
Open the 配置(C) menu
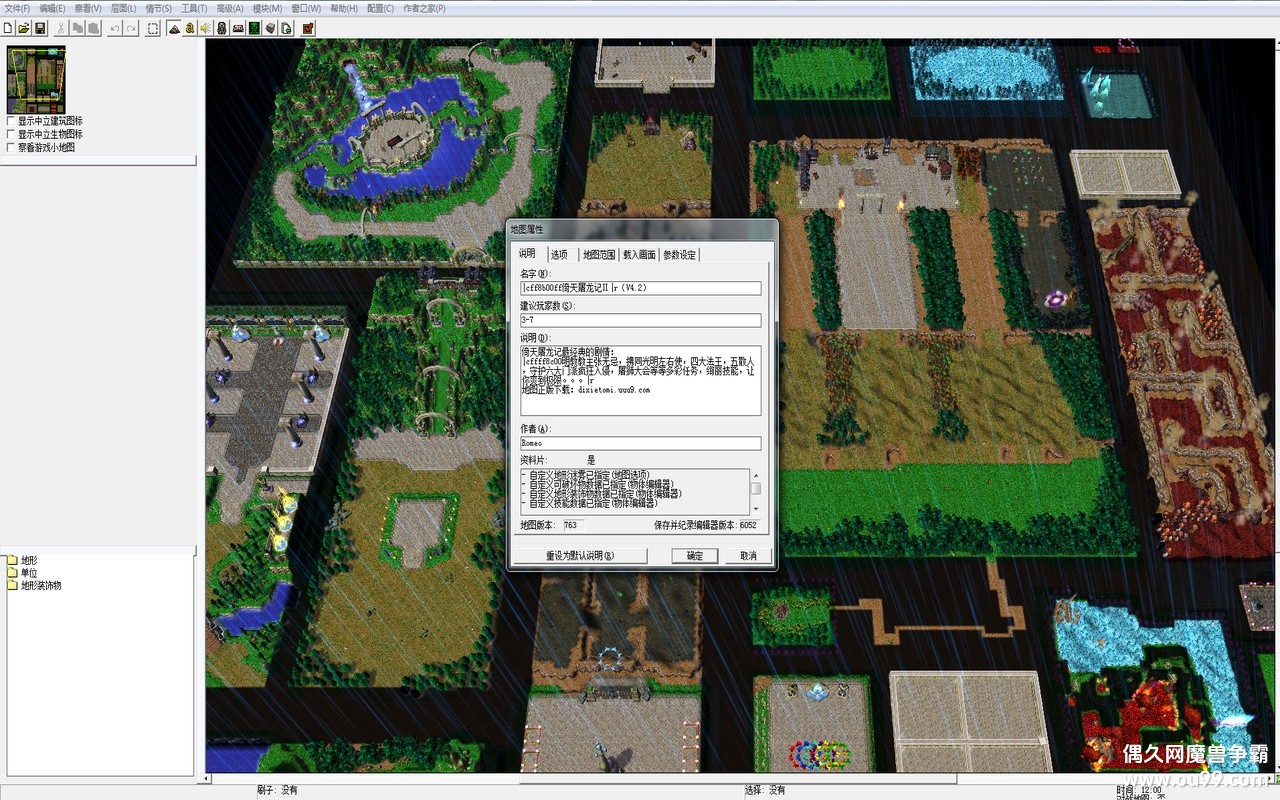[380, 8]
